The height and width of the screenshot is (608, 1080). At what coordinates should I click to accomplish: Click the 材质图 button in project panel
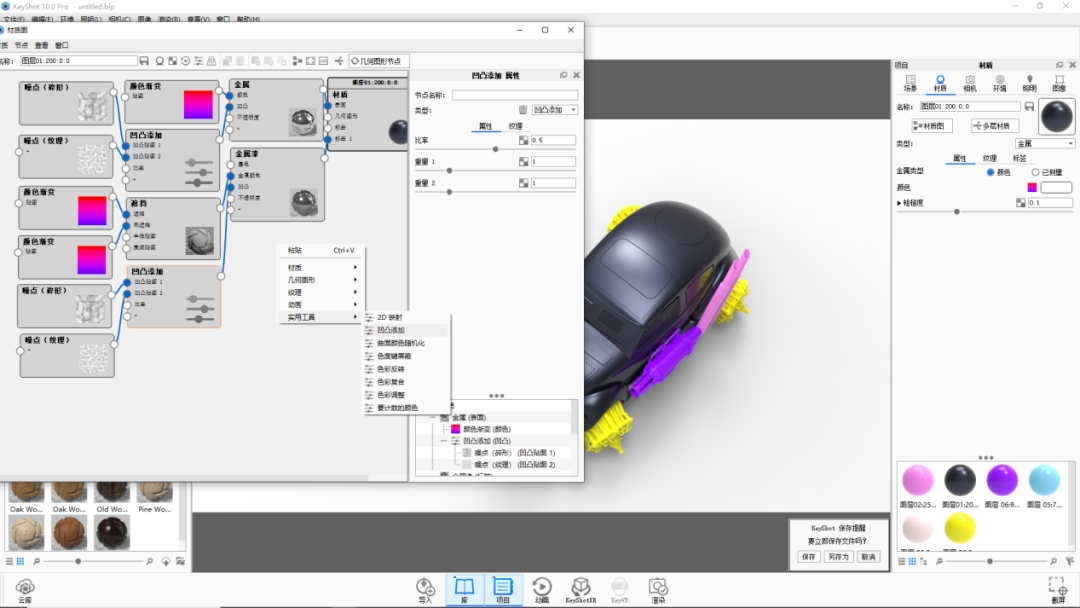932,126
